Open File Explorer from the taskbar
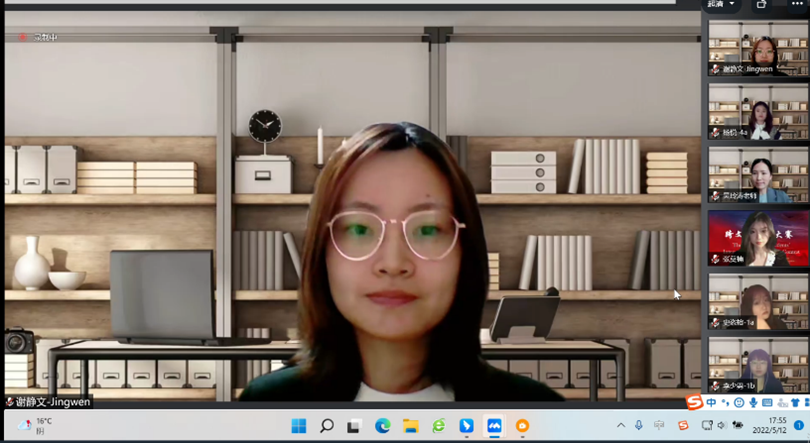 point(411,426)
